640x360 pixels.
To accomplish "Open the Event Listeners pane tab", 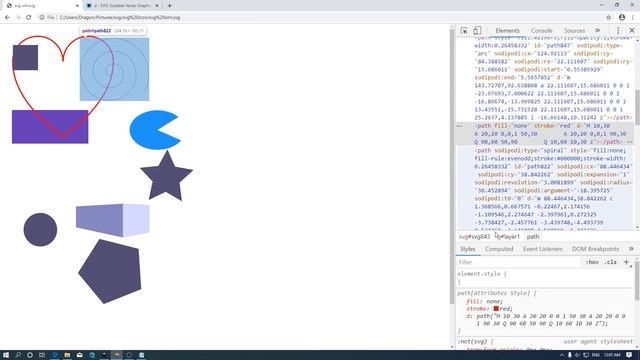I will pyautogui.click(x=542, y=249).
